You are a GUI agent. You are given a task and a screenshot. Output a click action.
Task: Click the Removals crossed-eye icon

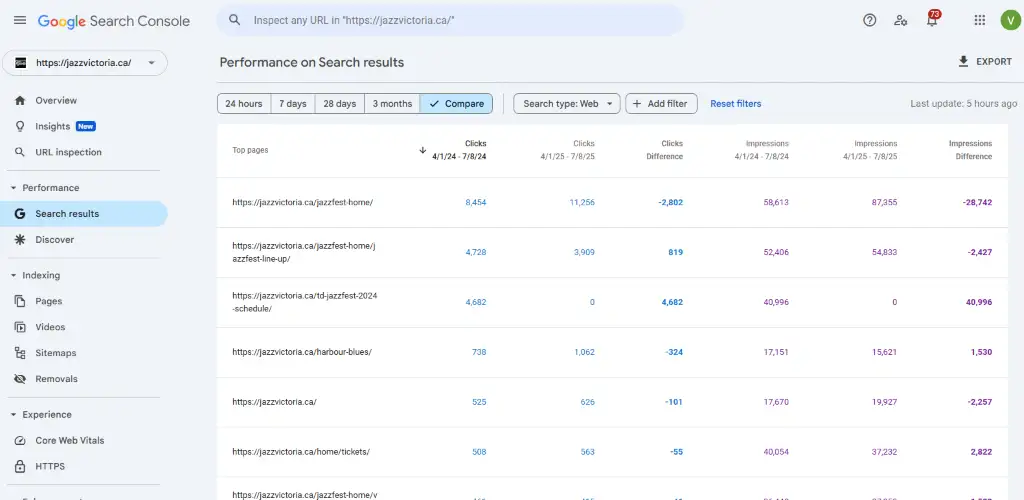tap(20, 379)
